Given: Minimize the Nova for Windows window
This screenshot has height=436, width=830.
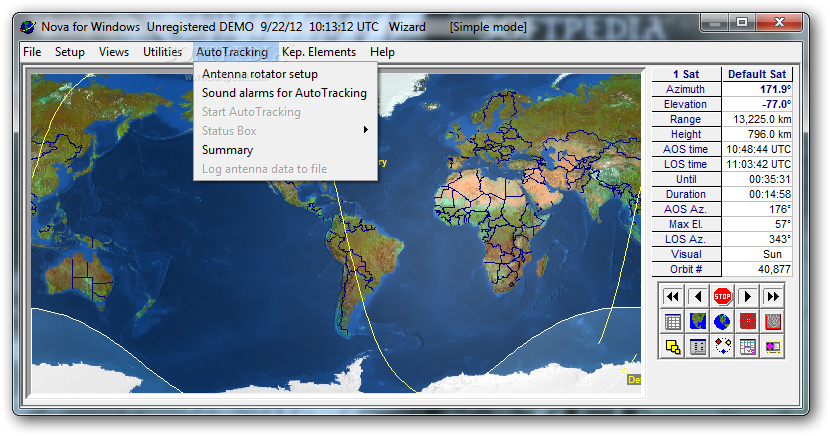Looking at the screenshot, I should tap(715, 23).
